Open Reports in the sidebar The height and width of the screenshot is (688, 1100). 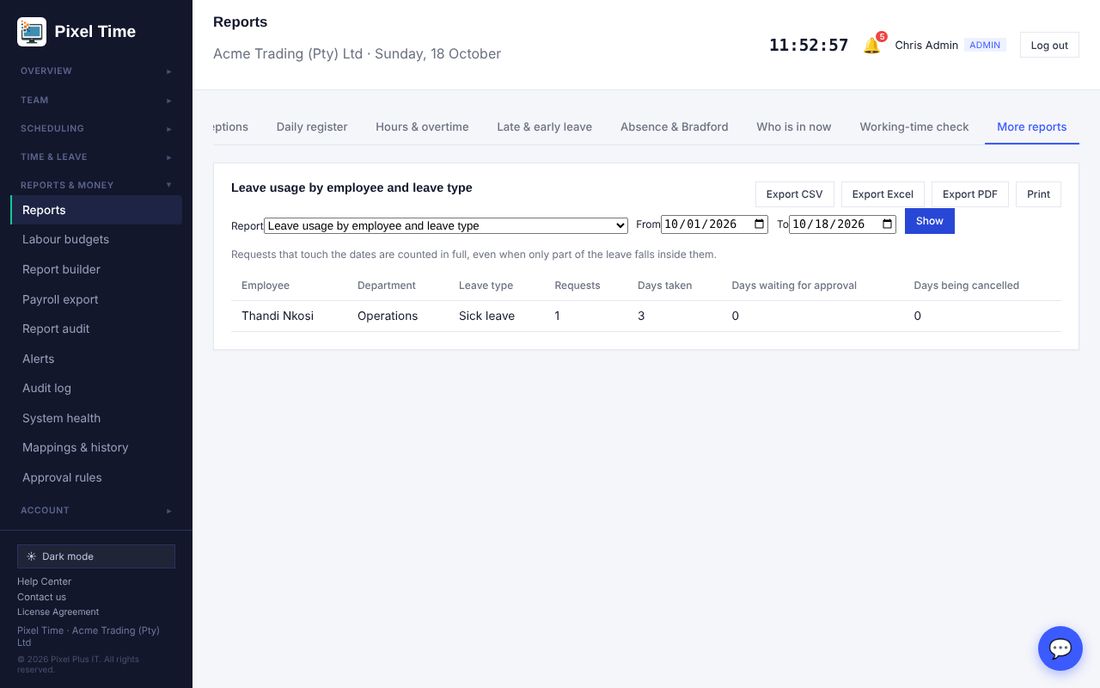[x=96, y=210]
